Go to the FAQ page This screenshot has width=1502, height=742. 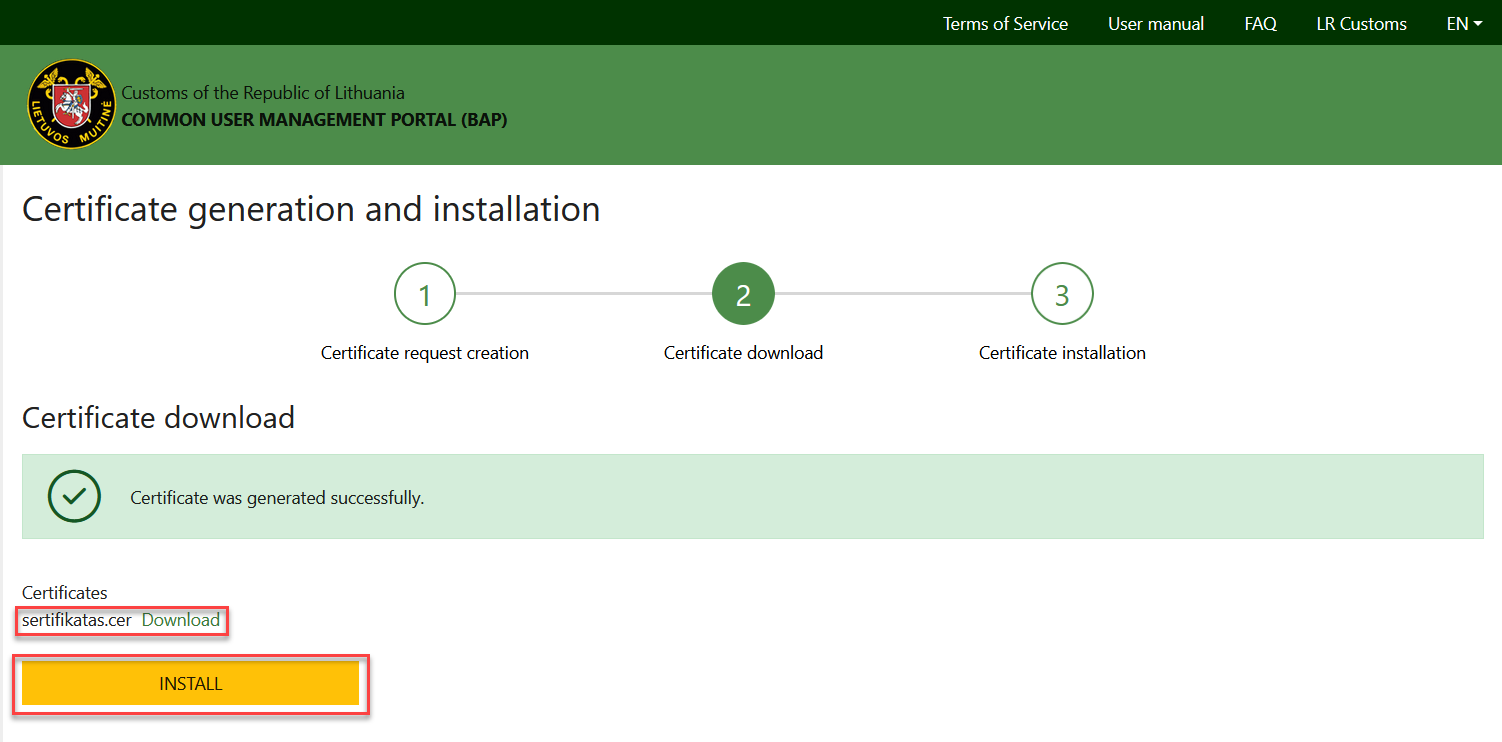[1260, 24]
